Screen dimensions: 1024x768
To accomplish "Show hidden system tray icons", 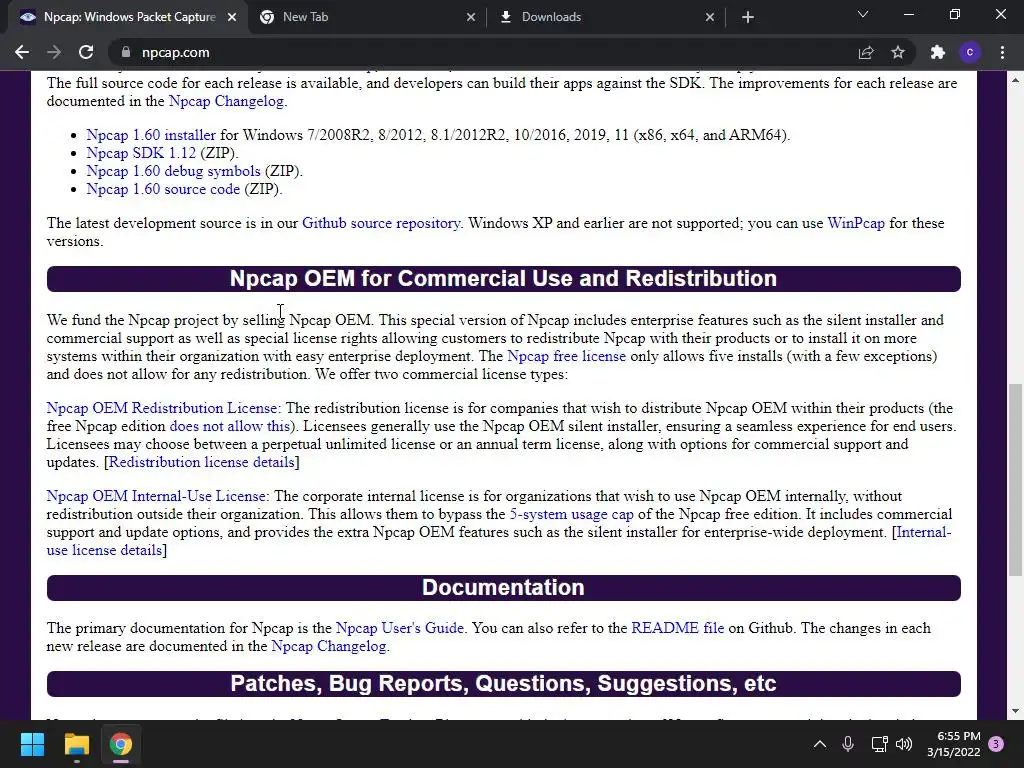I will pos(820,744).
